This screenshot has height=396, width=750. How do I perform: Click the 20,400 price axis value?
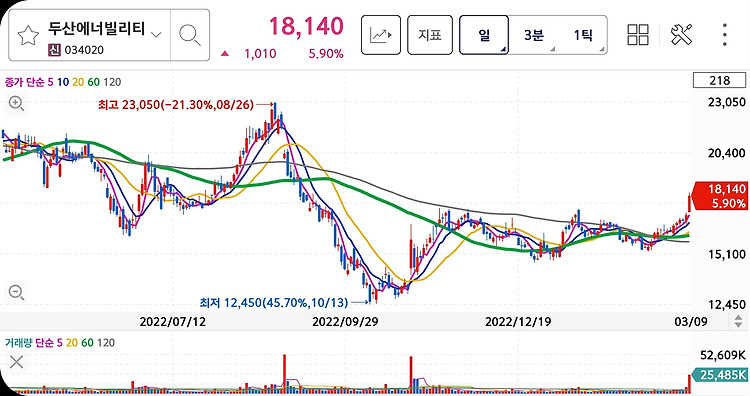[727, 153]
